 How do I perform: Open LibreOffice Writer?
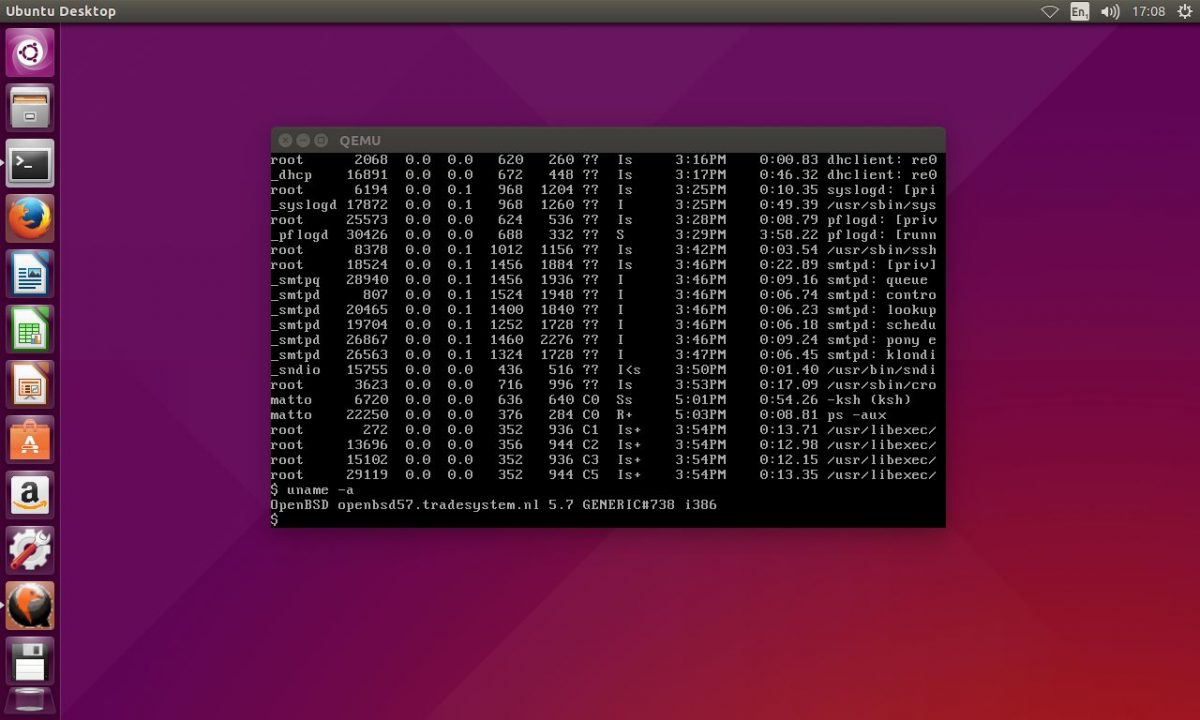(30, 273)
